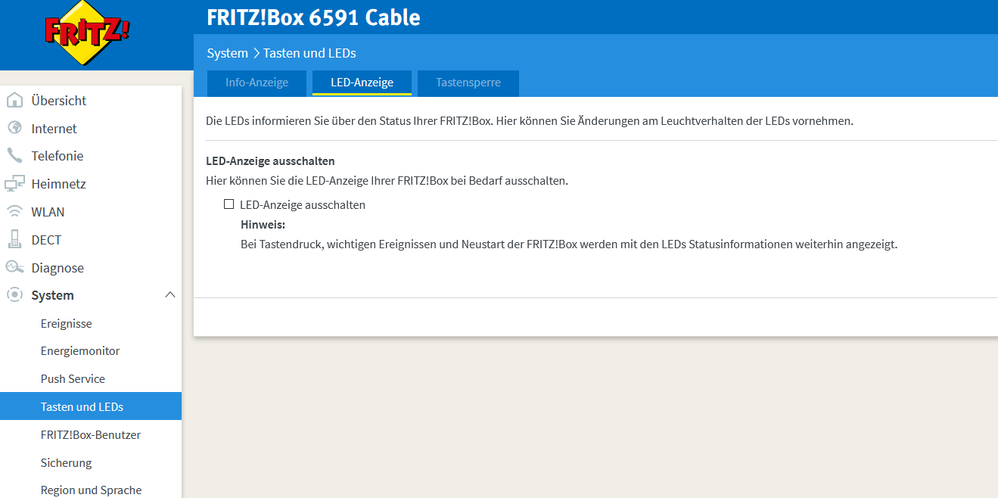998x498 pixels.
Task: Navigate to Sicherung page
Action: [66, 463]
